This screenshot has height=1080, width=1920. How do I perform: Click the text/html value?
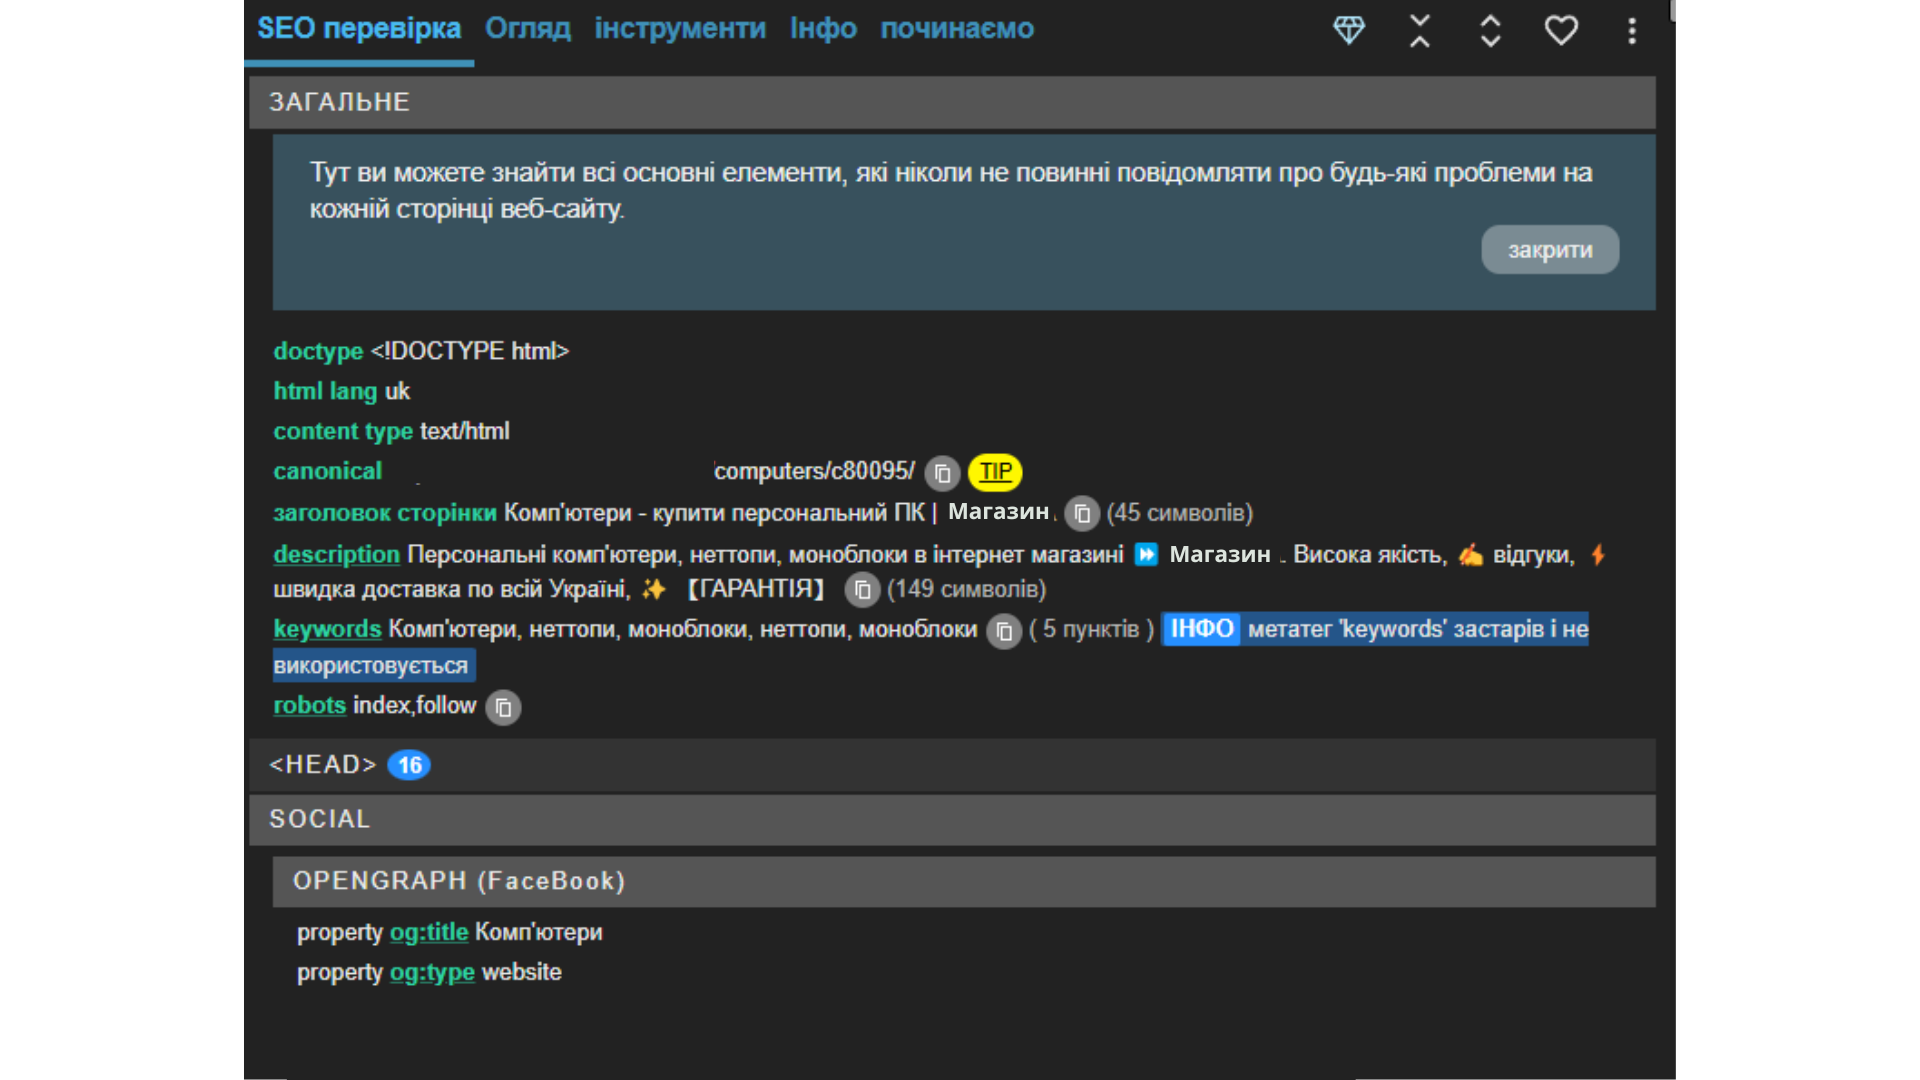pos(465,431)
